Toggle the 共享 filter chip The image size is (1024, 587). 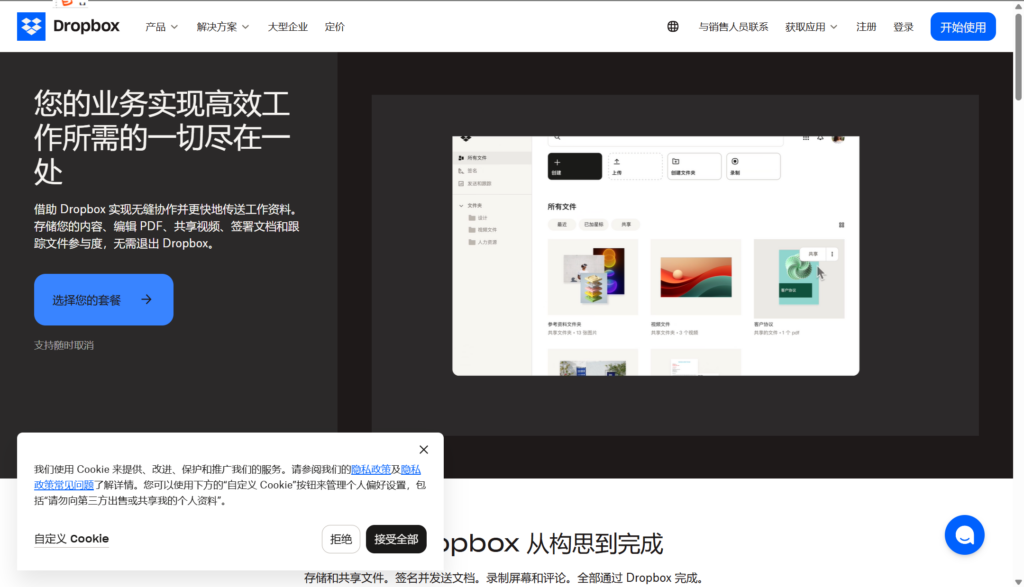(626, 225)
